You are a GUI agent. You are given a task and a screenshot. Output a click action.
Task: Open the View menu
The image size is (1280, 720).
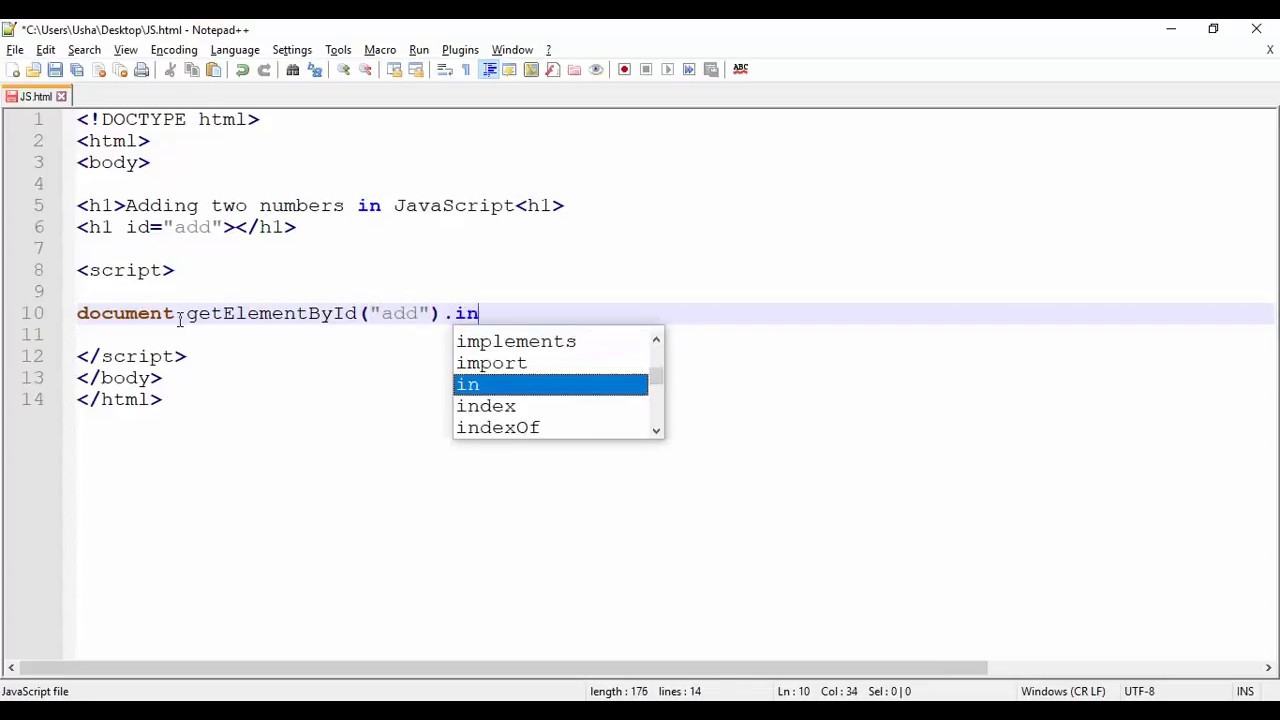pyautogui.click(x=126, y=50)
